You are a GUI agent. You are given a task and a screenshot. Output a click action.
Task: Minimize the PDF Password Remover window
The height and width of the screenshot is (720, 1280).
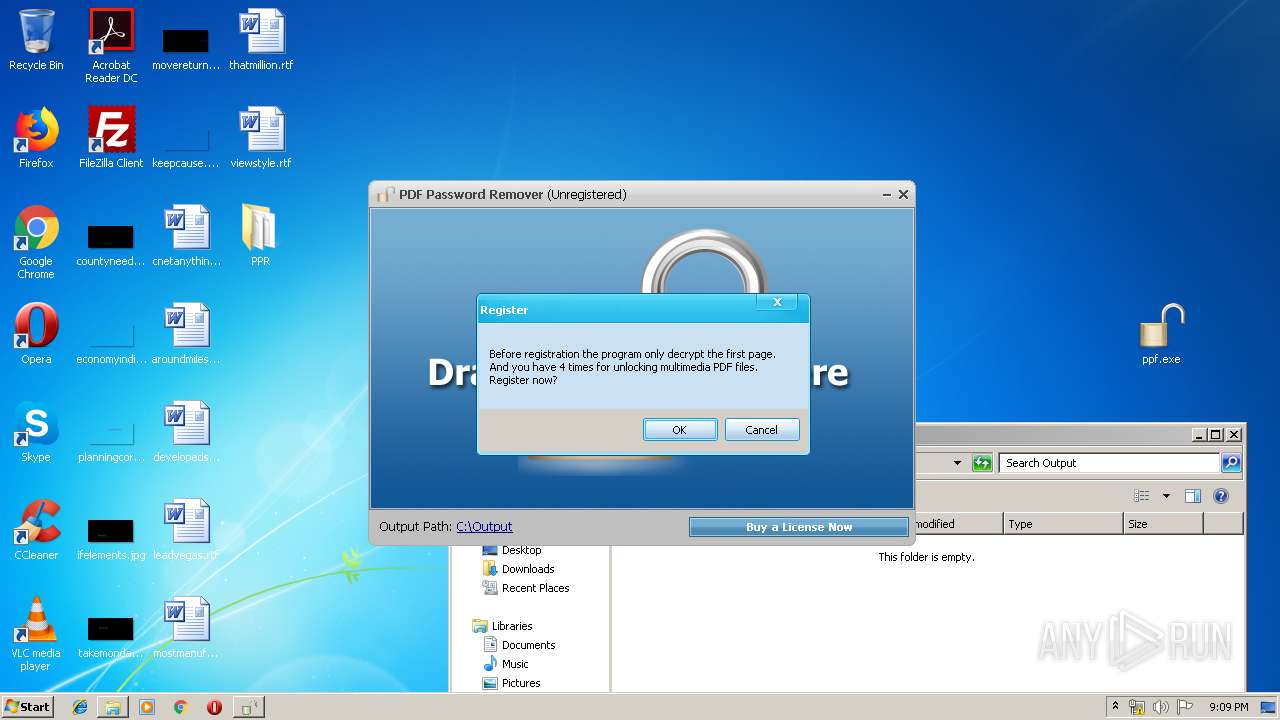(x=887, y=195)
